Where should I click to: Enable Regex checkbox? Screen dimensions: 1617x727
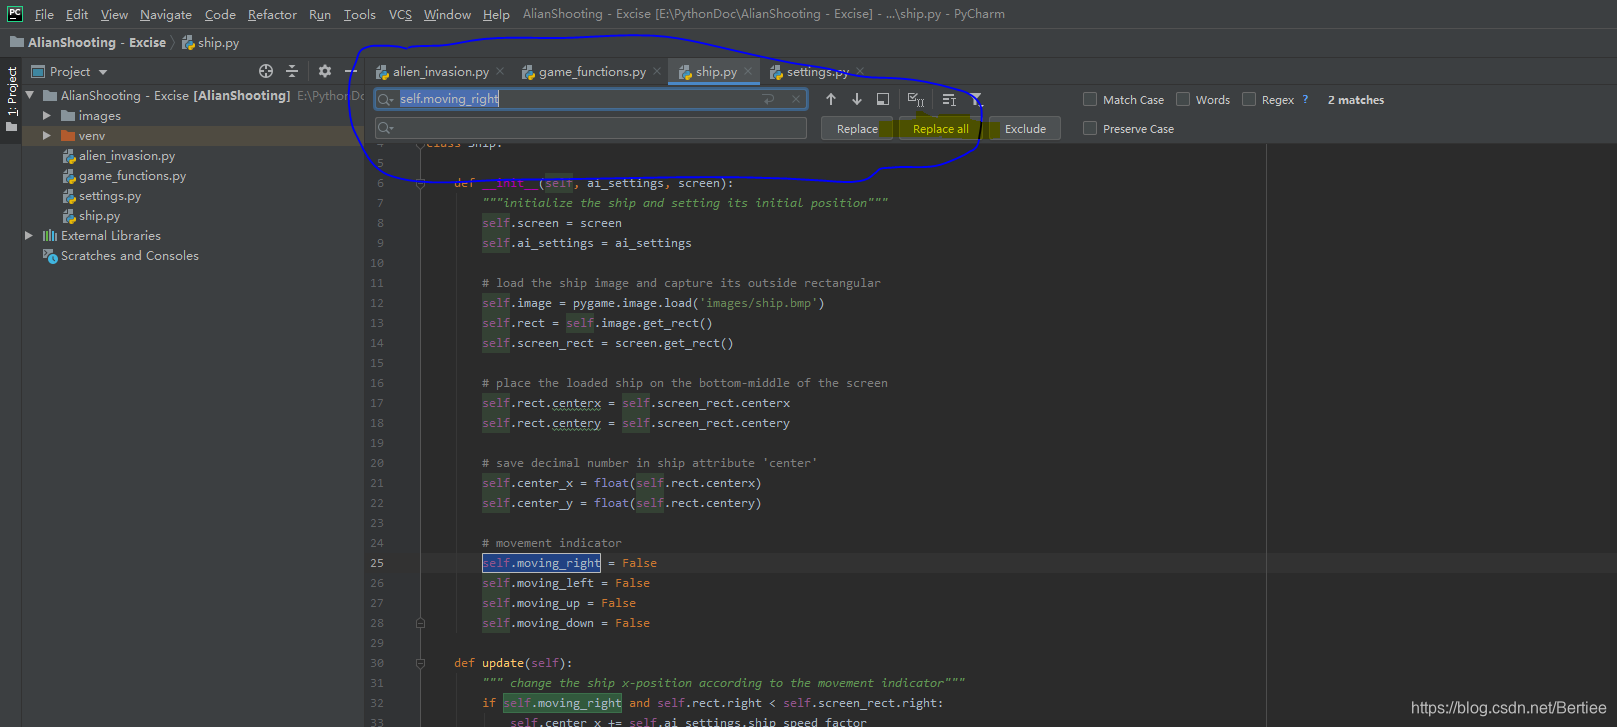click(1249, 99)
